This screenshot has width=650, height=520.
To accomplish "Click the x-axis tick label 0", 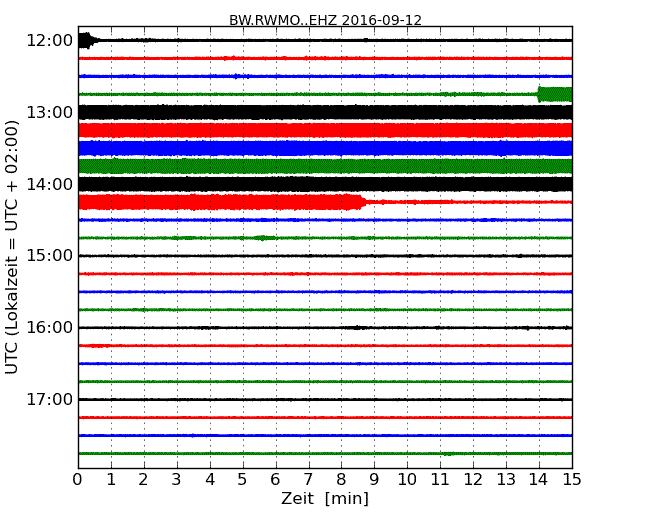I will pyautogui.click(x=78, y=479).
